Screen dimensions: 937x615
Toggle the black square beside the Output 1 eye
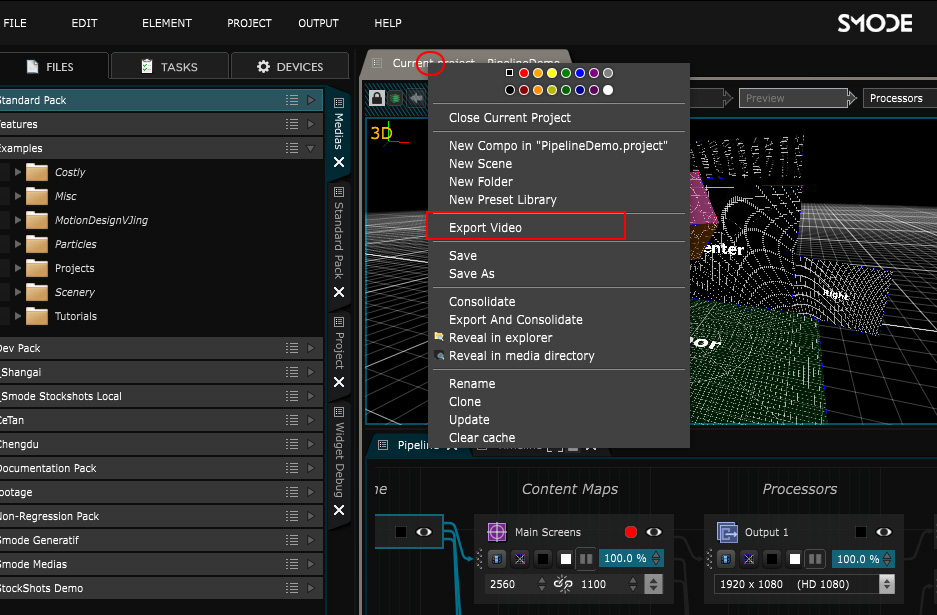[x=861, y=532]
